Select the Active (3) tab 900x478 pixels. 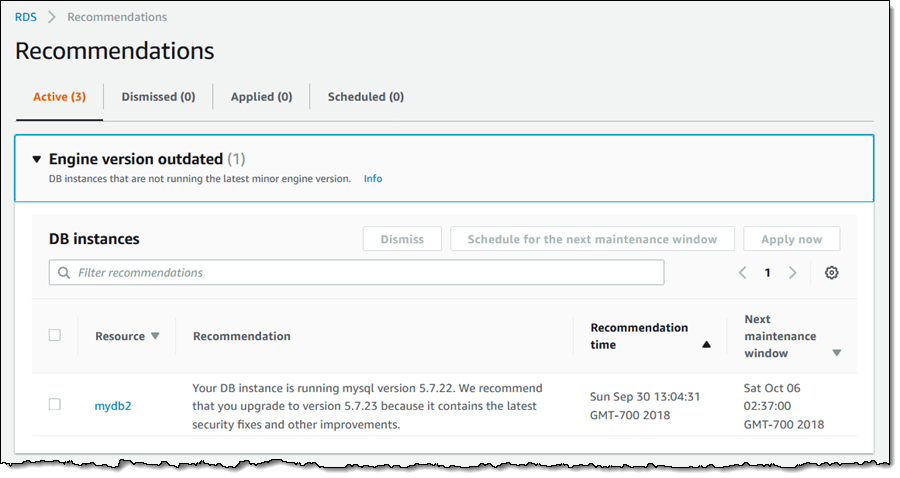(59, 97)
